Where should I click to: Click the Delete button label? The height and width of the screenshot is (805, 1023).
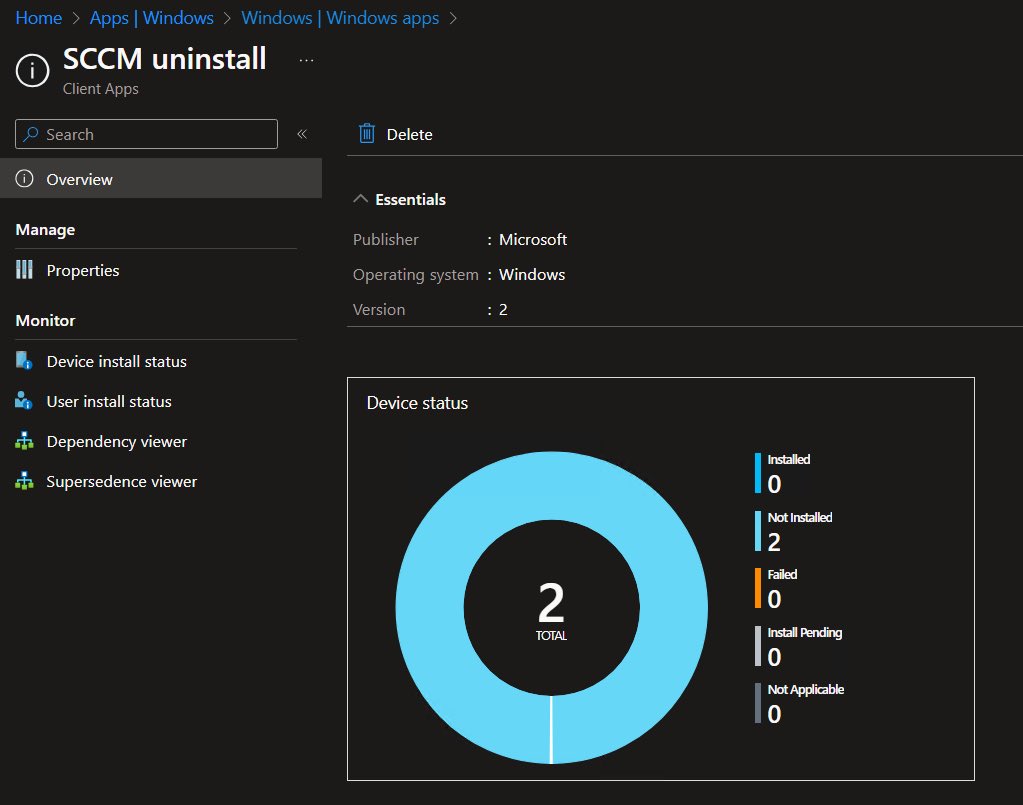click(409, 134)
